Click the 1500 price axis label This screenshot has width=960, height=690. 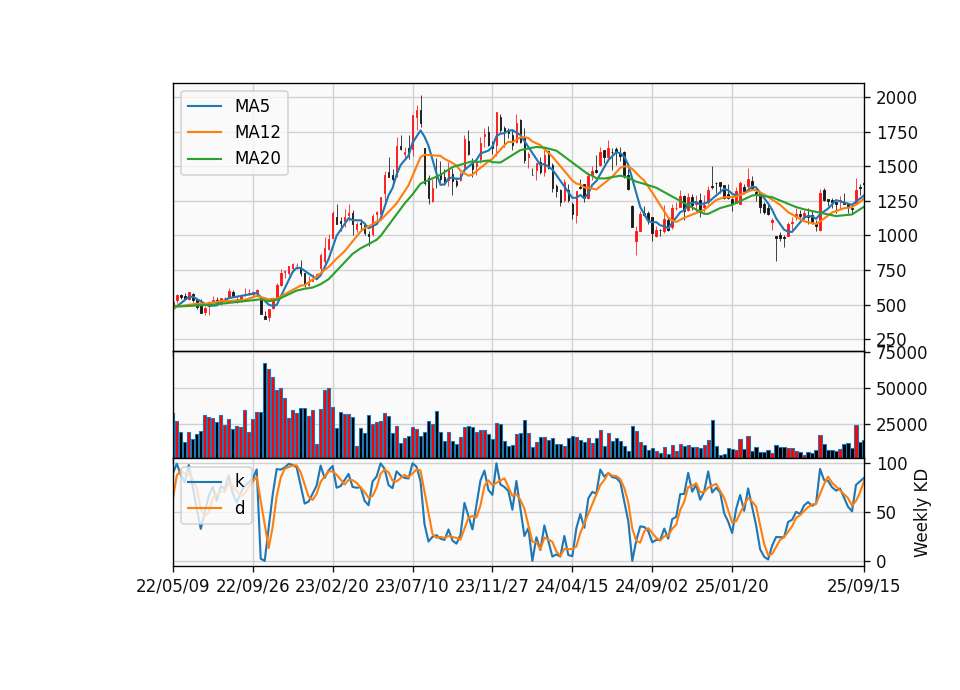click(x=897, y=167)
